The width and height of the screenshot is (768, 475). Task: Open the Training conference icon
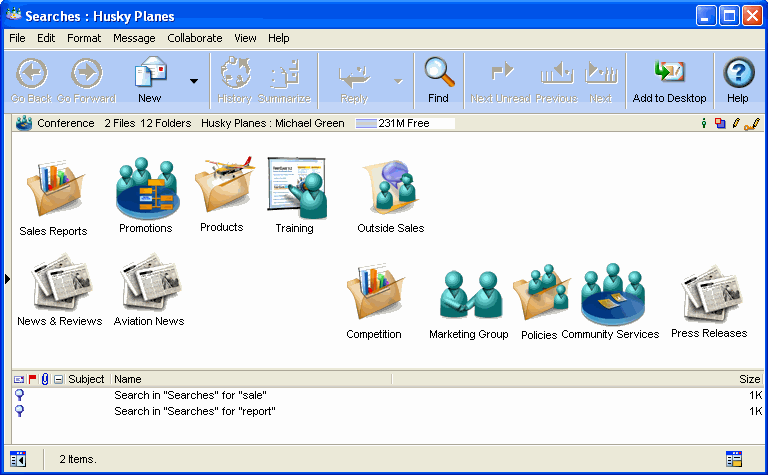(296, 188)
